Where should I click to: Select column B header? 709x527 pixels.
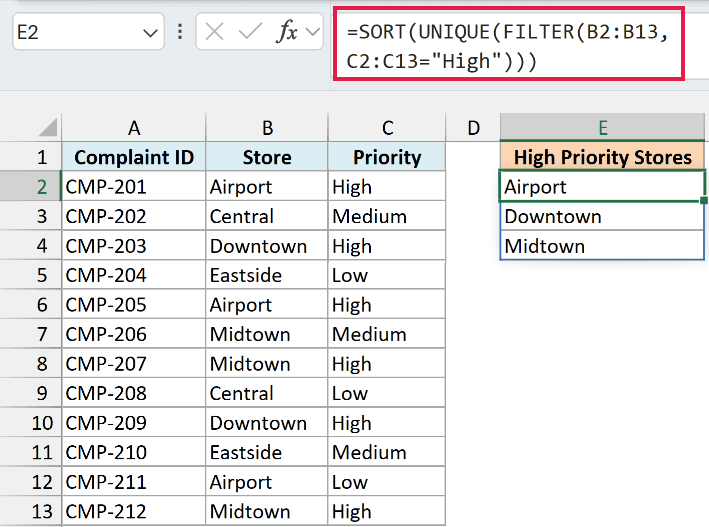click(x=267, y=128)
